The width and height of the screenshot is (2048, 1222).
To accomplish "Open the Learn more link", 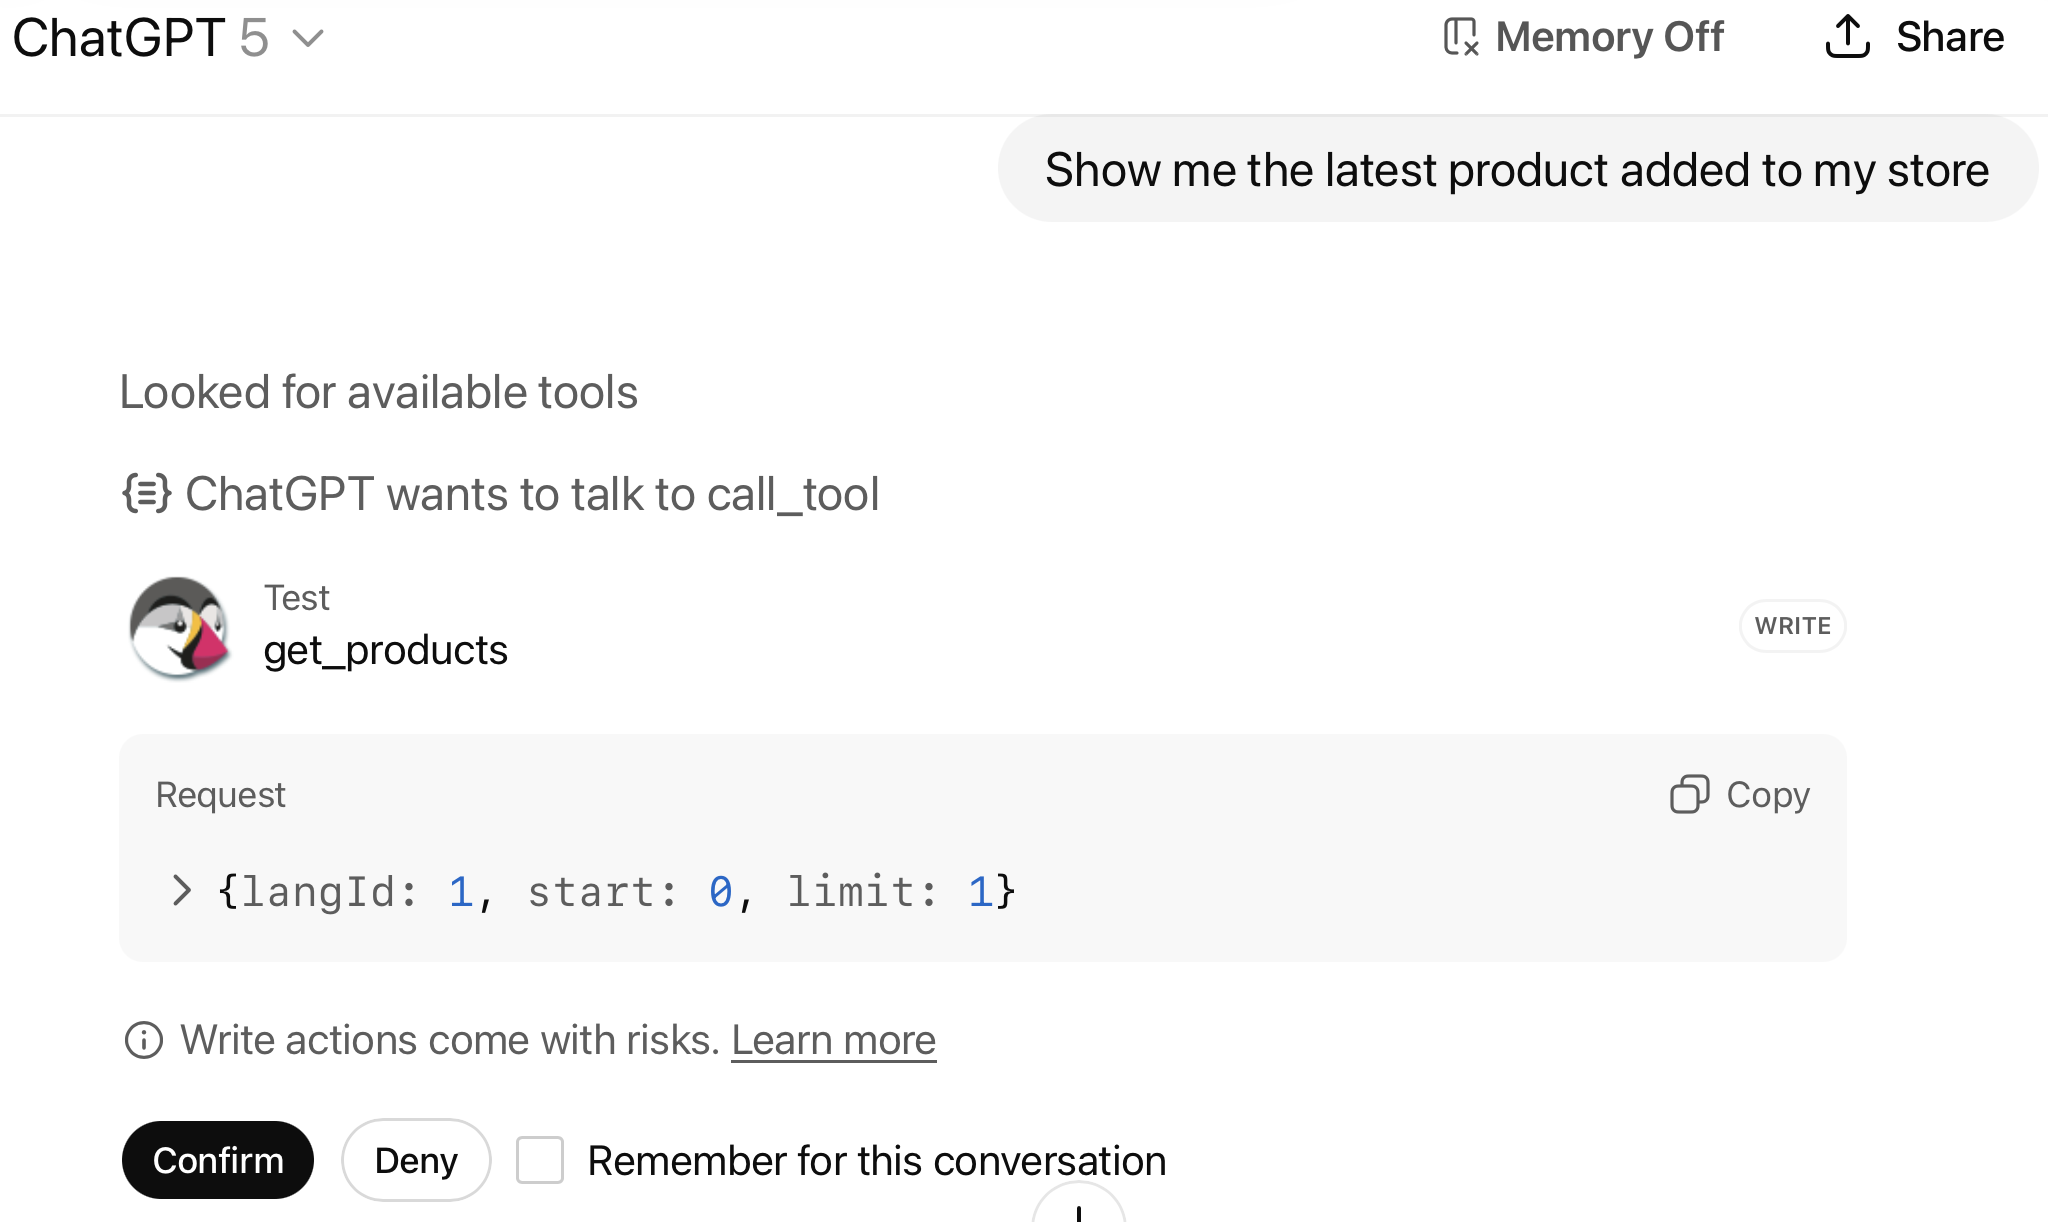I will [x=833, y=1040].
